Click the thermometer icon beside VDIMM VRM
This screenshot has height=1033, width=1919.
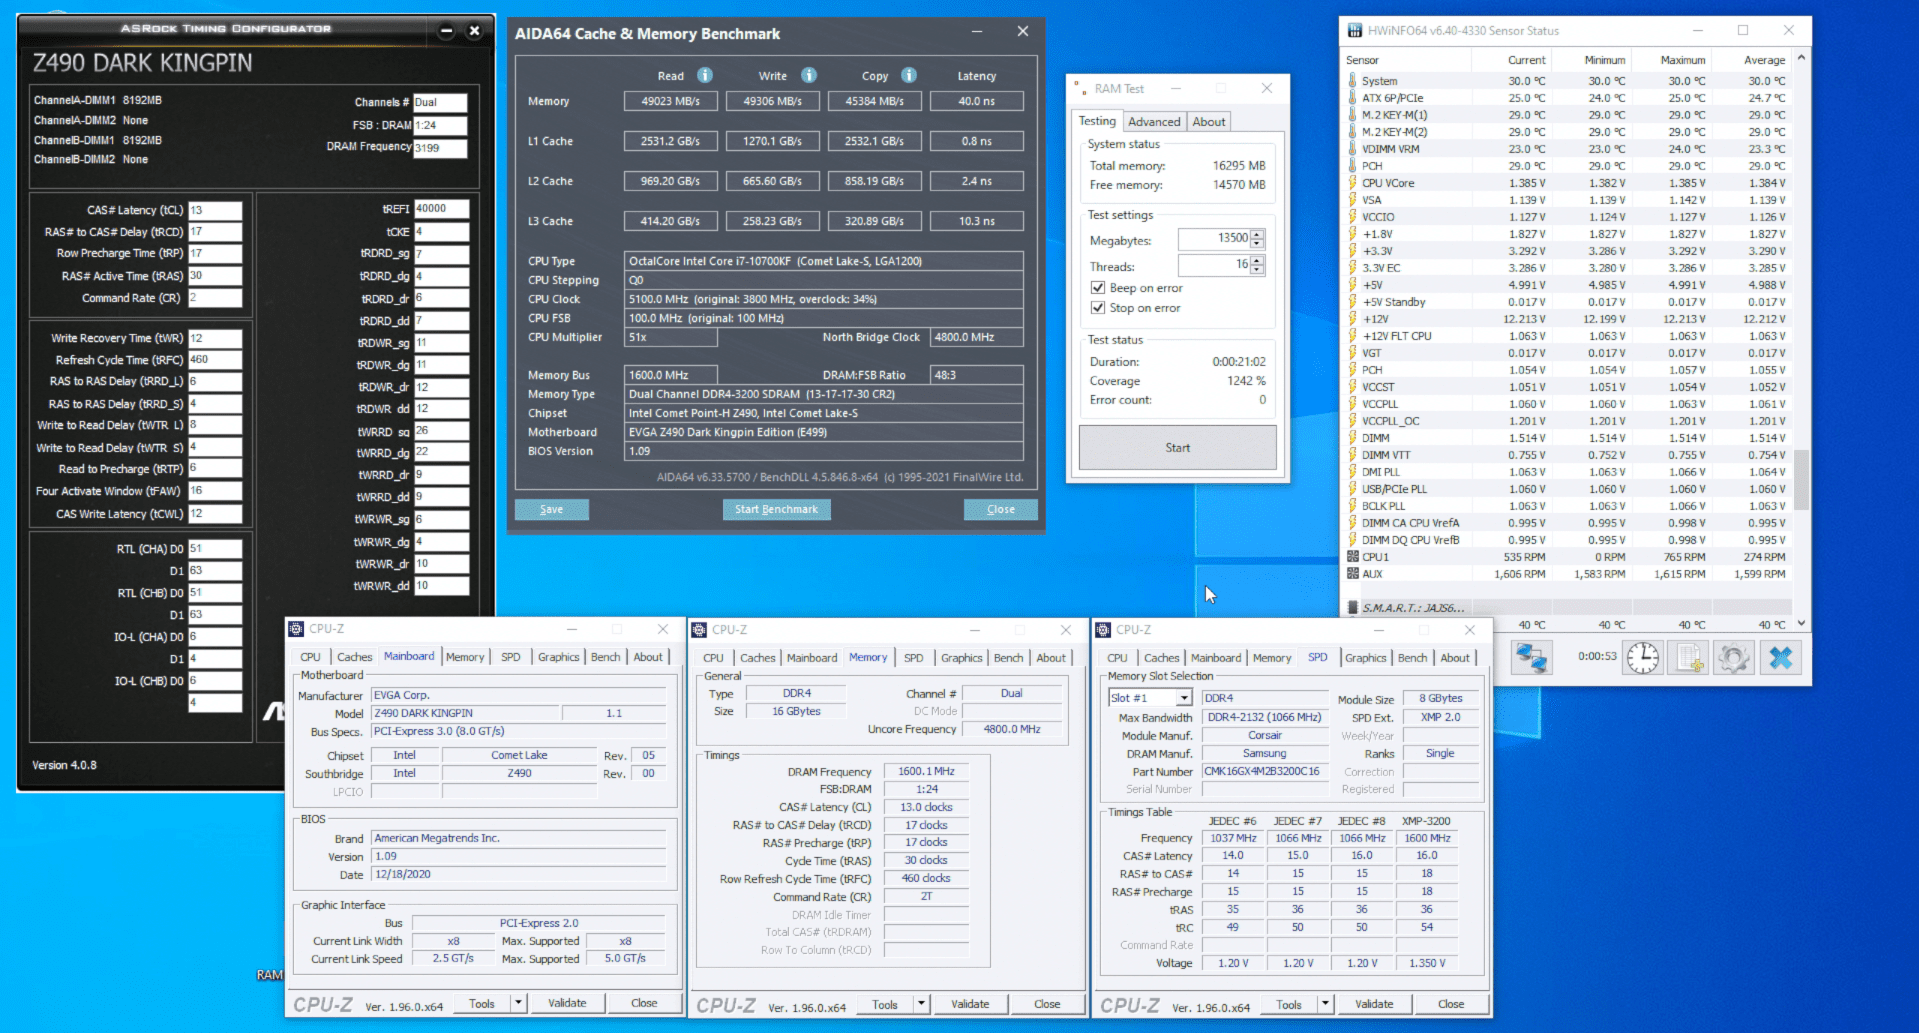coord(1352,149)
